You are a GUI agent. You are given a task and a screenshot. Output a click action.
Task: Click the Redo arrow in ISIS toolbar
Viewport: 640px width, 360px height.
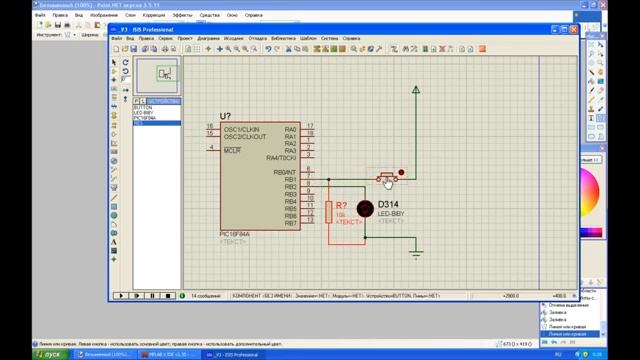pos(277,49)
